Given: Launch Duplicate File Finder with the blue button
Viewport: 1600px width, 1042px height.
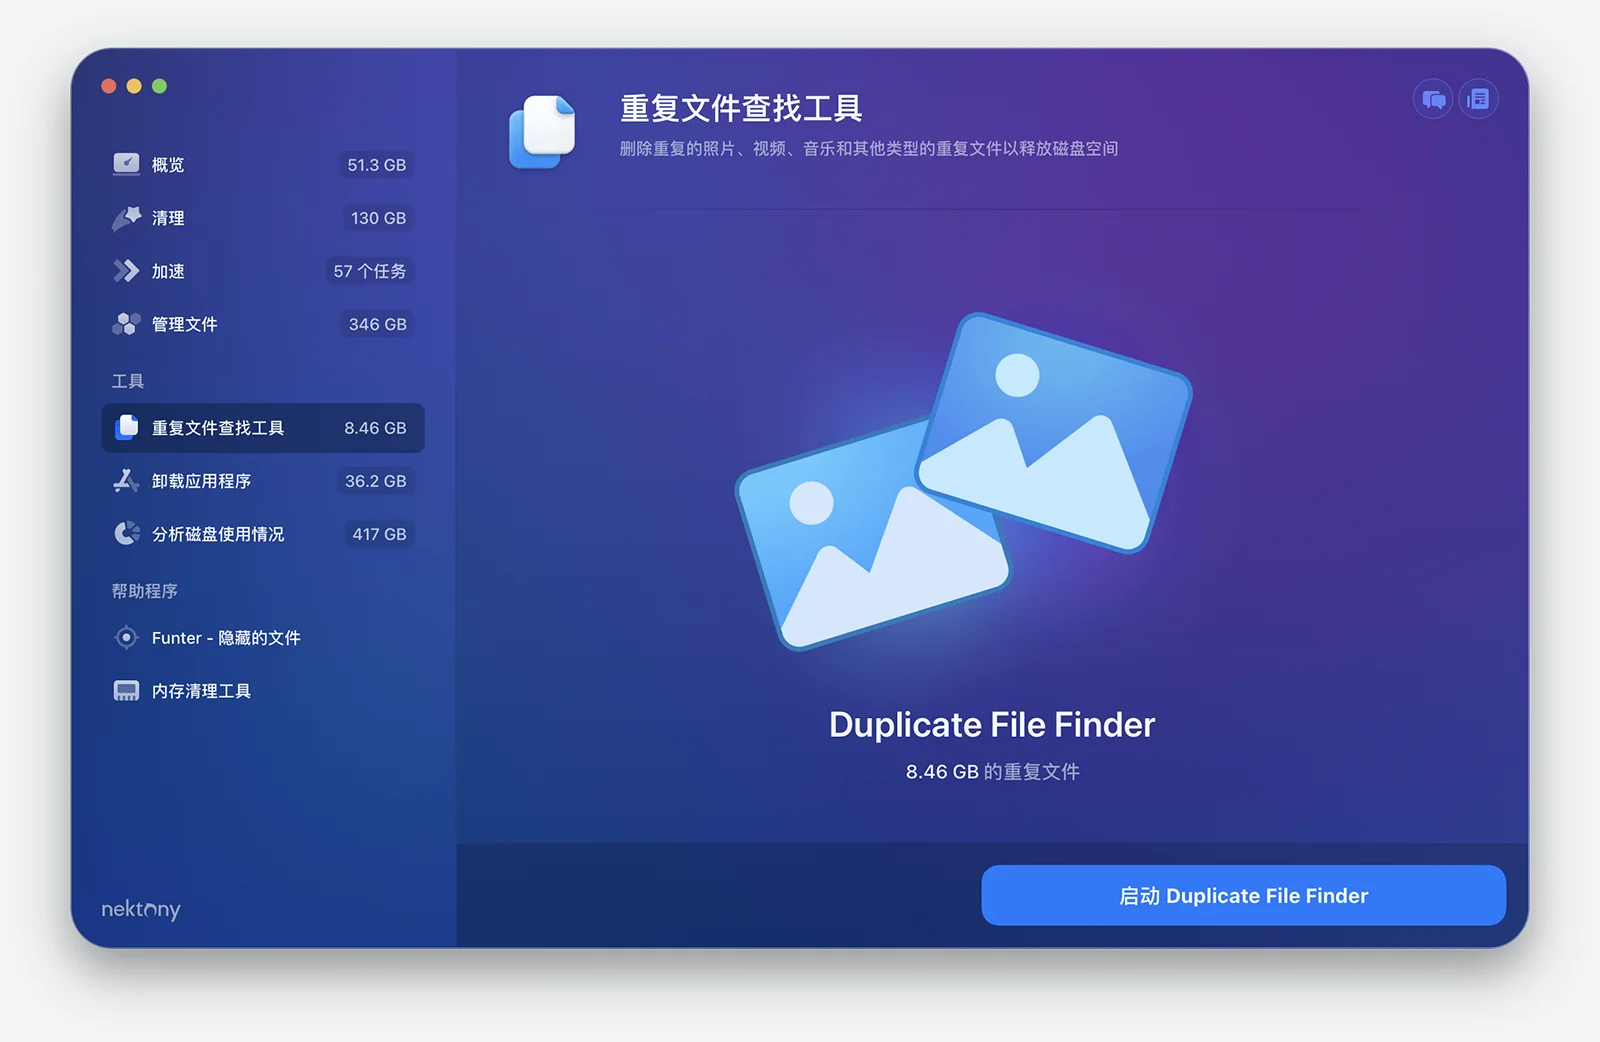Looking at the screenshot, I should pos(1243,895).
